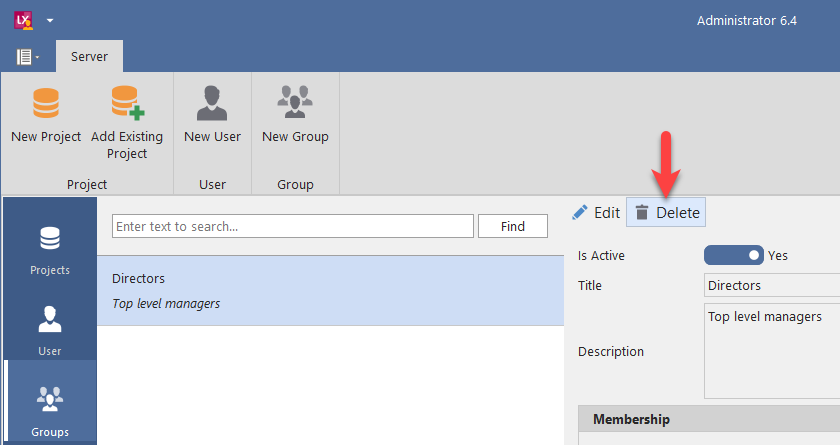Click the Title field containing Directors
The width and height of the screenshot is (840, 445).
770,285
